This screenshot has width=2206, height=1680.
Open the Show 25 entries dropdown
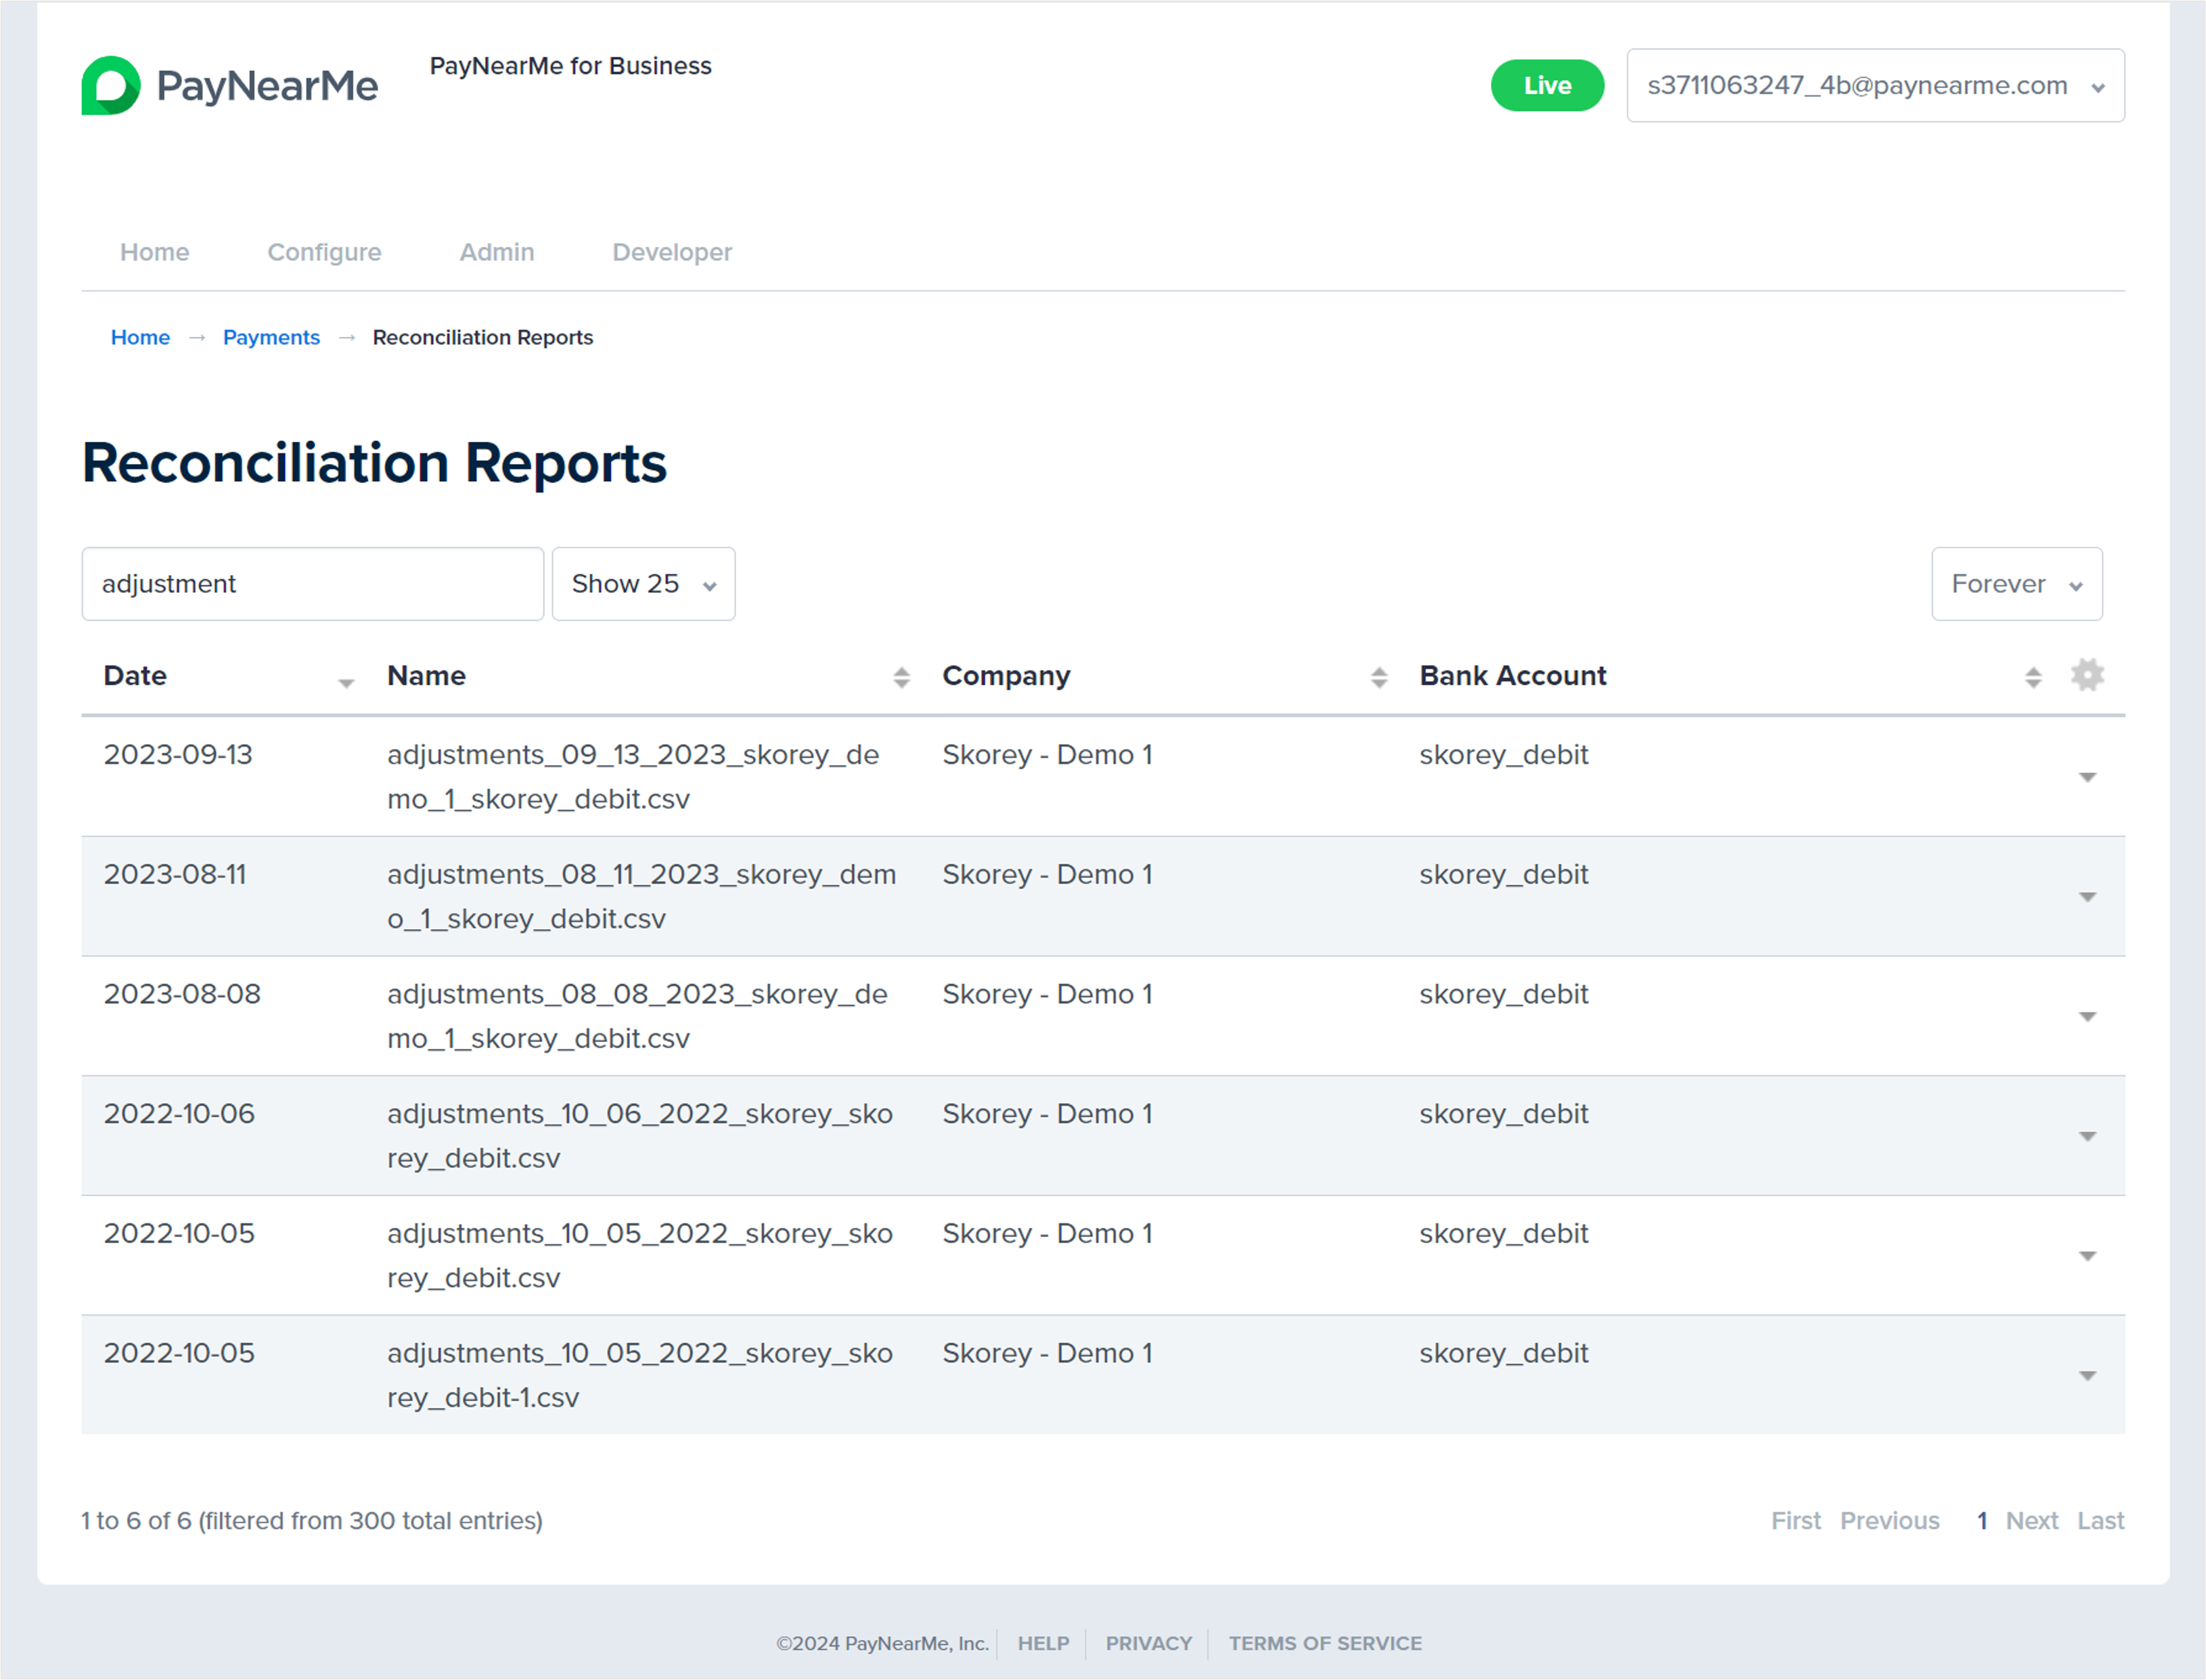[x=643, y=584]
